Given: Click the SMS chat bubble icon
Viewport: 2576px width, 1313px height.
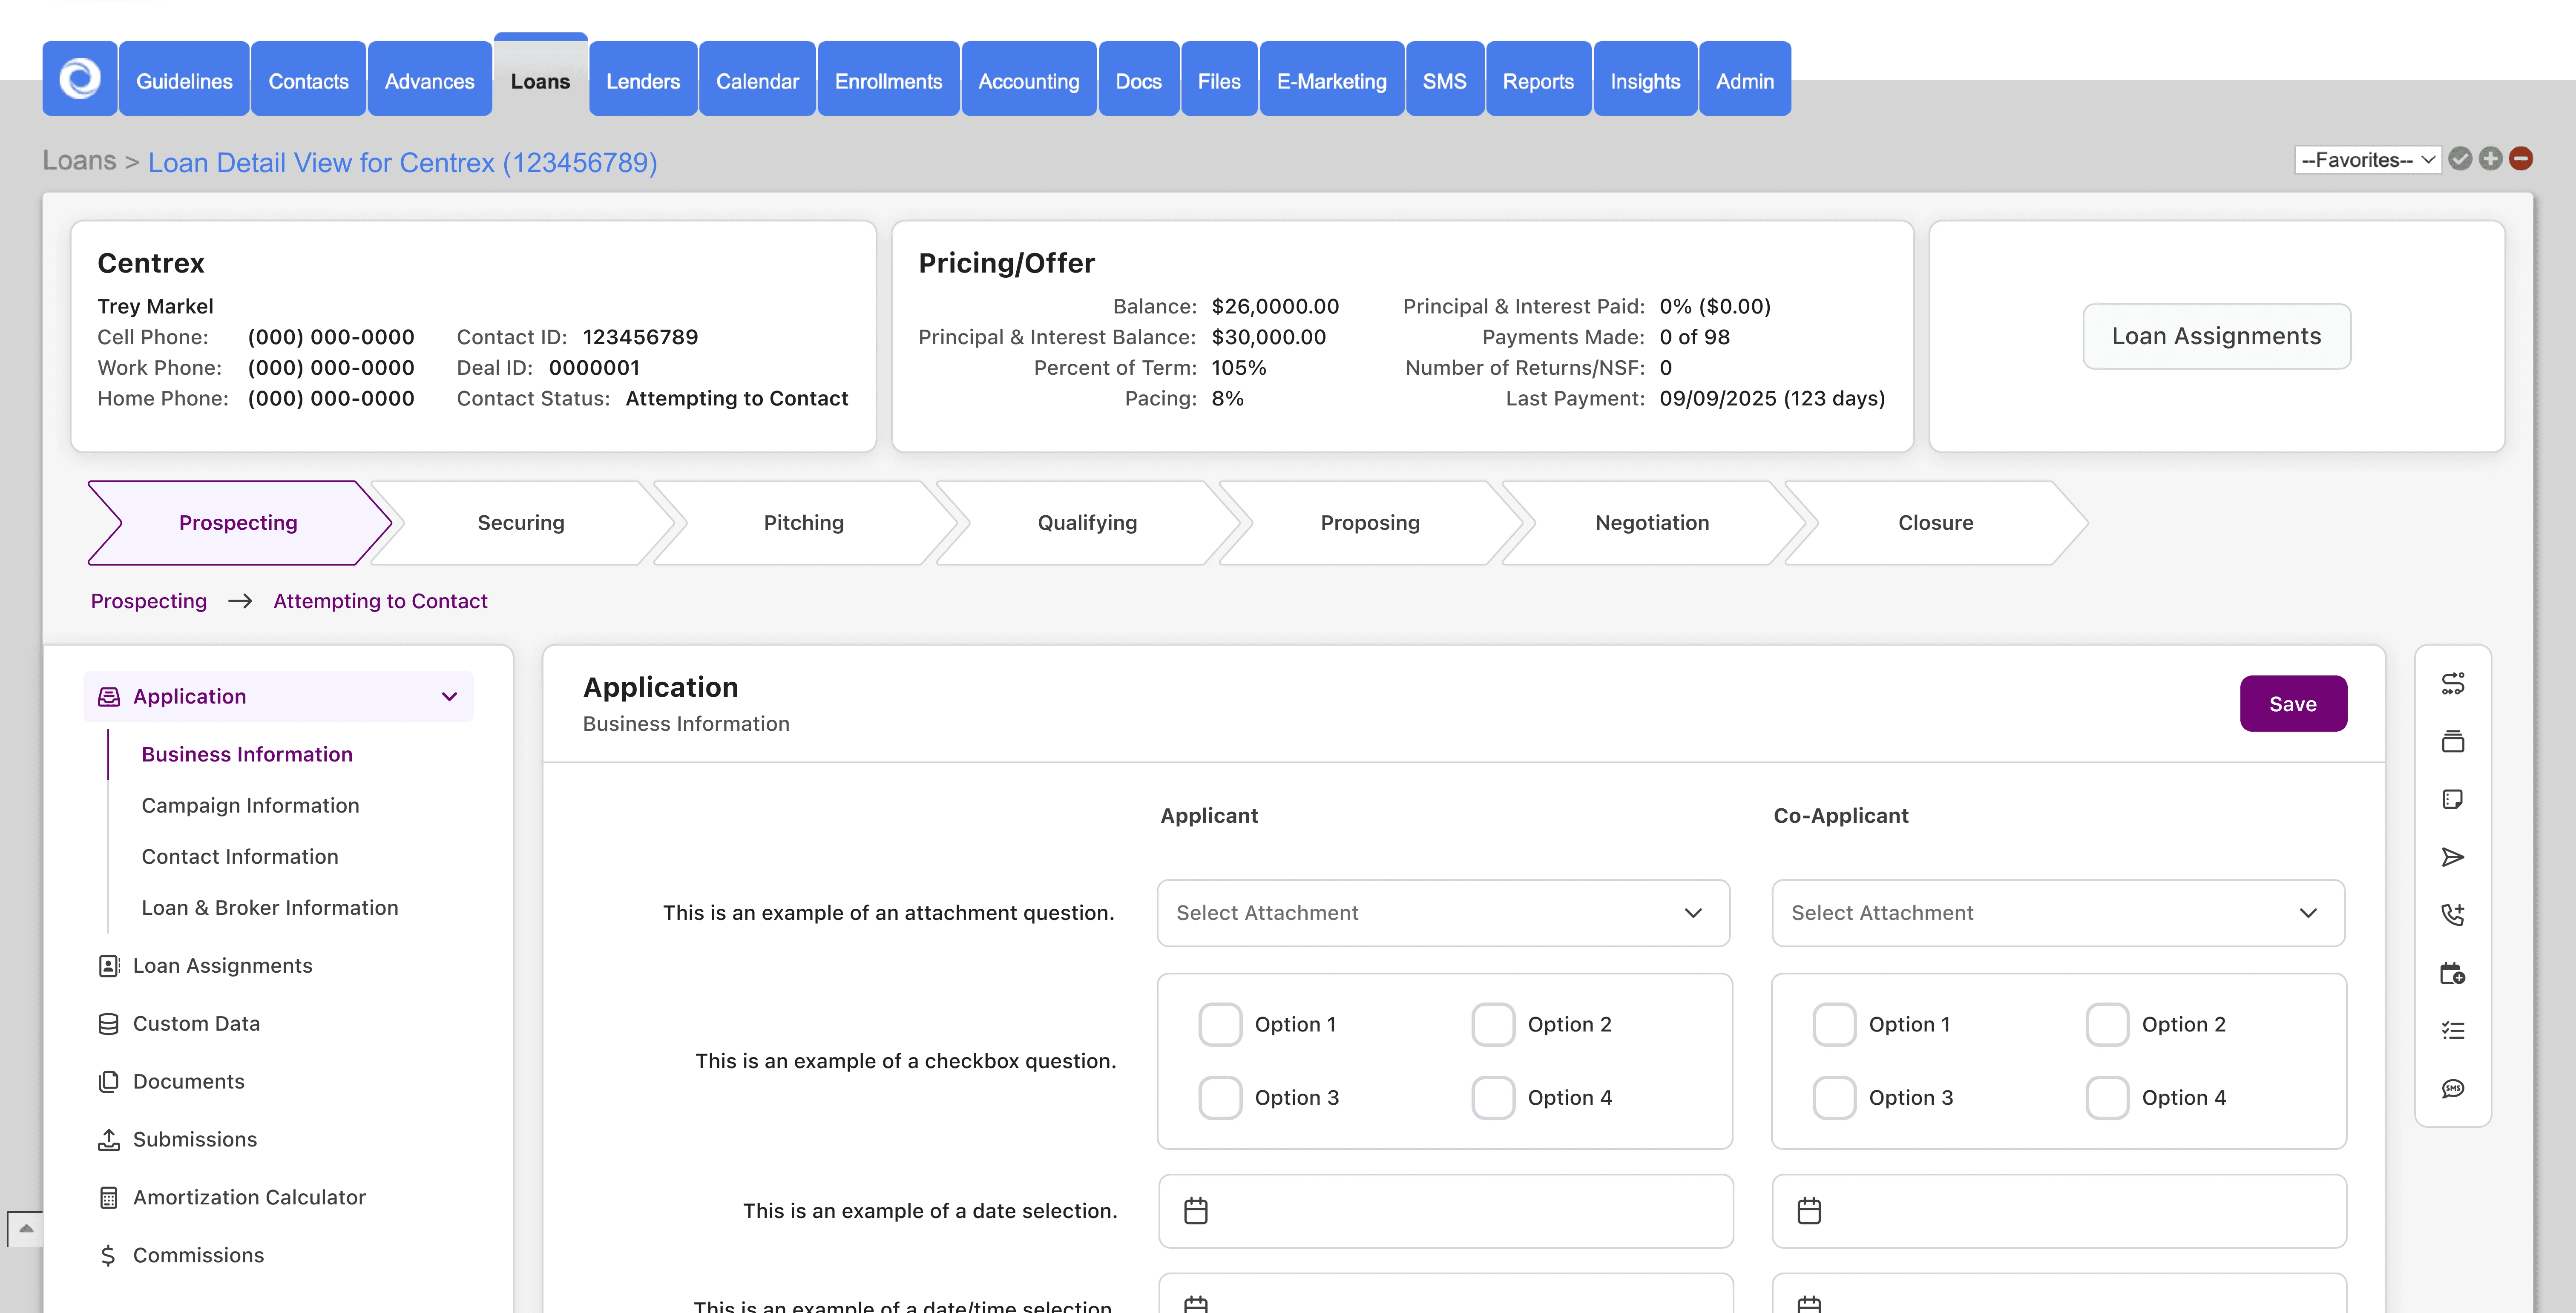Looking at the screenshot, I should point(2452,1088).
